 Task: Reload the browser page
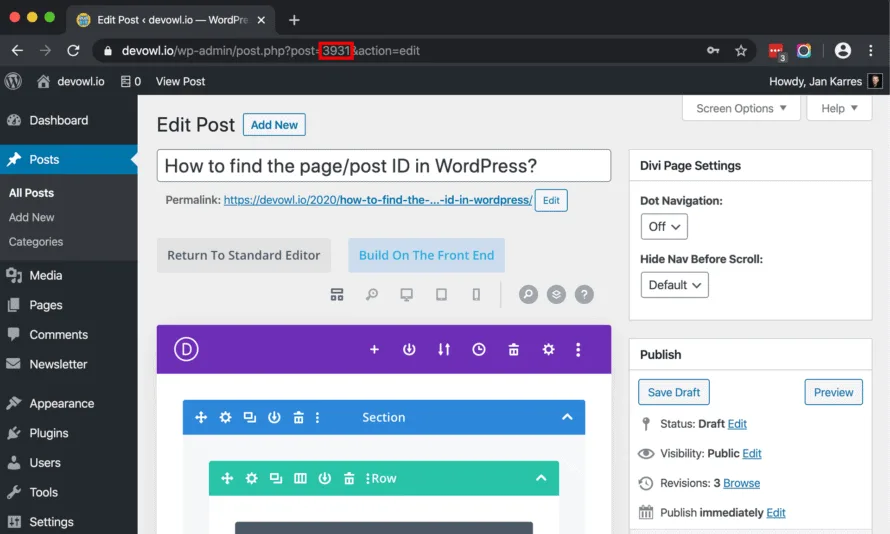click(x=73, y=51)
